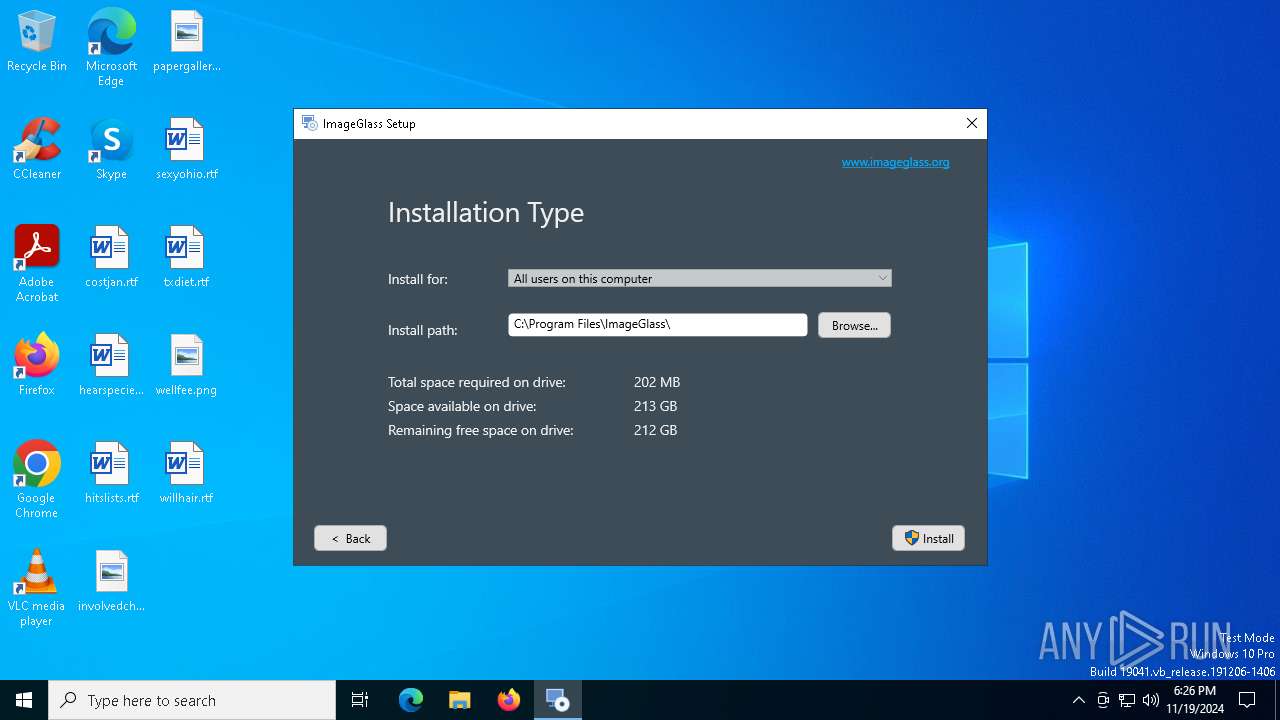Click the 212 GB remaining space value
Screen dimensions: 1280x720
(655, 430)
